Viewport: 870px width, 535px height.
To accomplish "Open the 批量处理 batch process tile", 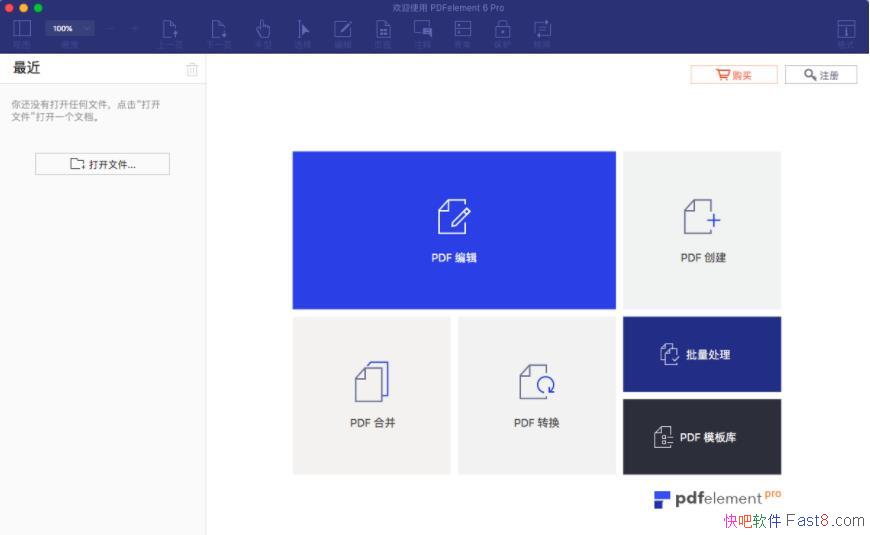I will click(702, 354).
